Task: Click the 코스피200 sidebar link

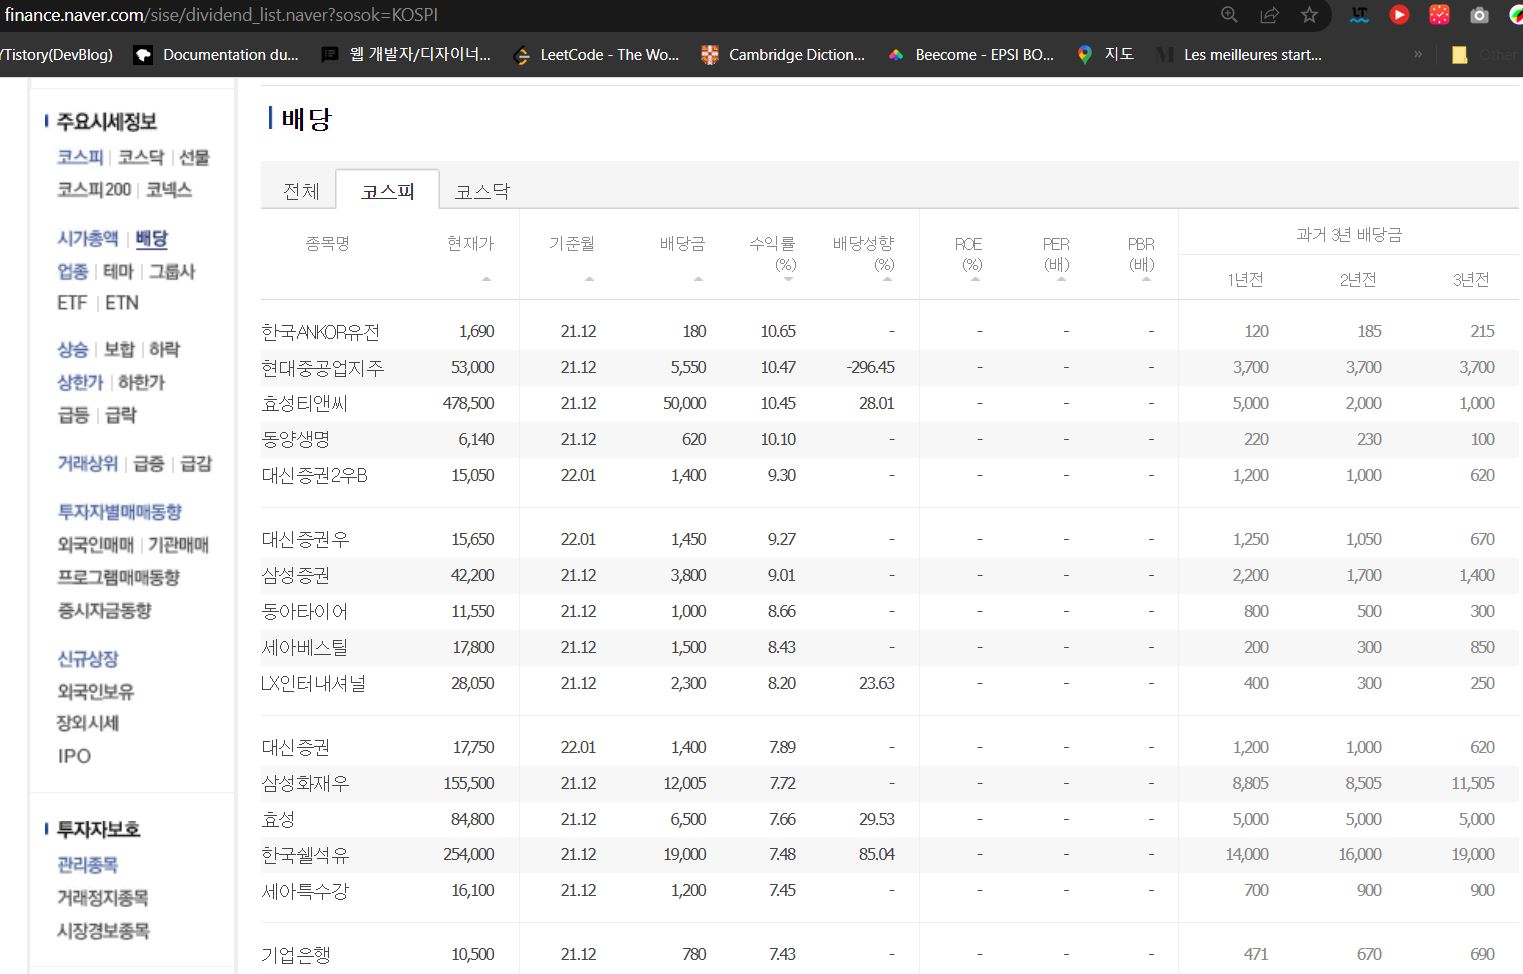Action: tap(94, 189)
